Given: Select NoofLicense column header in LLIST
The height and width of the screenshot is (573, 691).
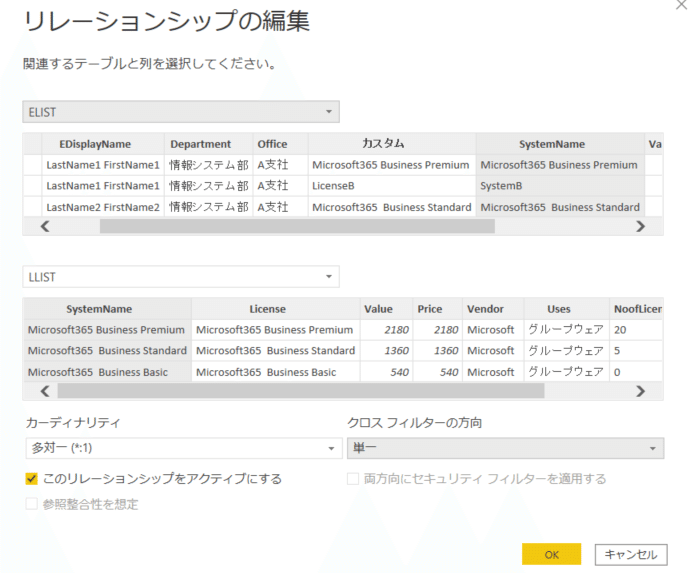Looking at the screenshot, I should (x=637, y=309).
